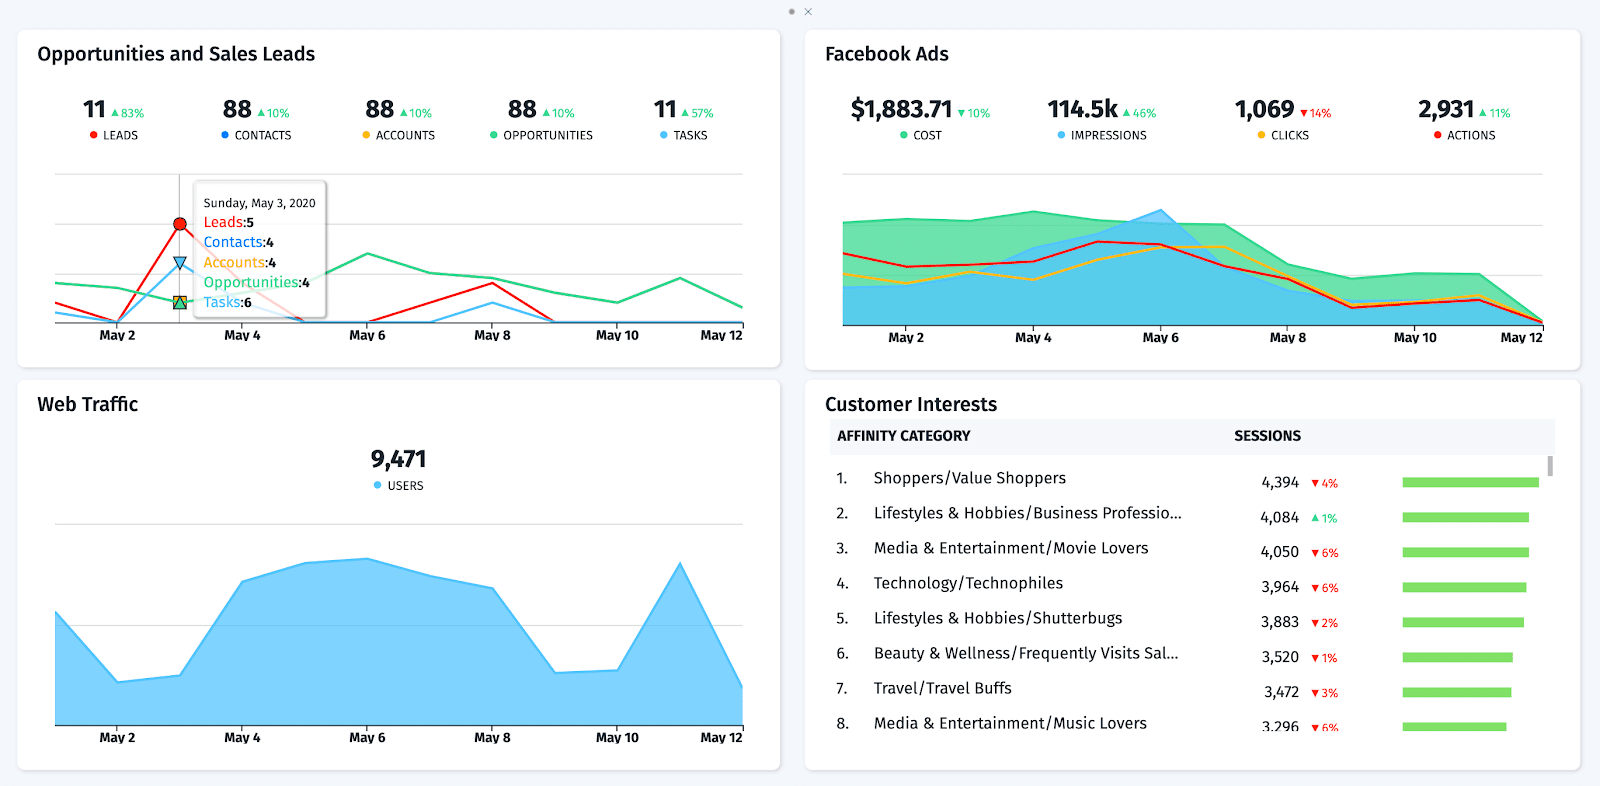Click the 1,069 clicks value
This screenshot has height=786, width=1600.
click(x=1264, y=109)
